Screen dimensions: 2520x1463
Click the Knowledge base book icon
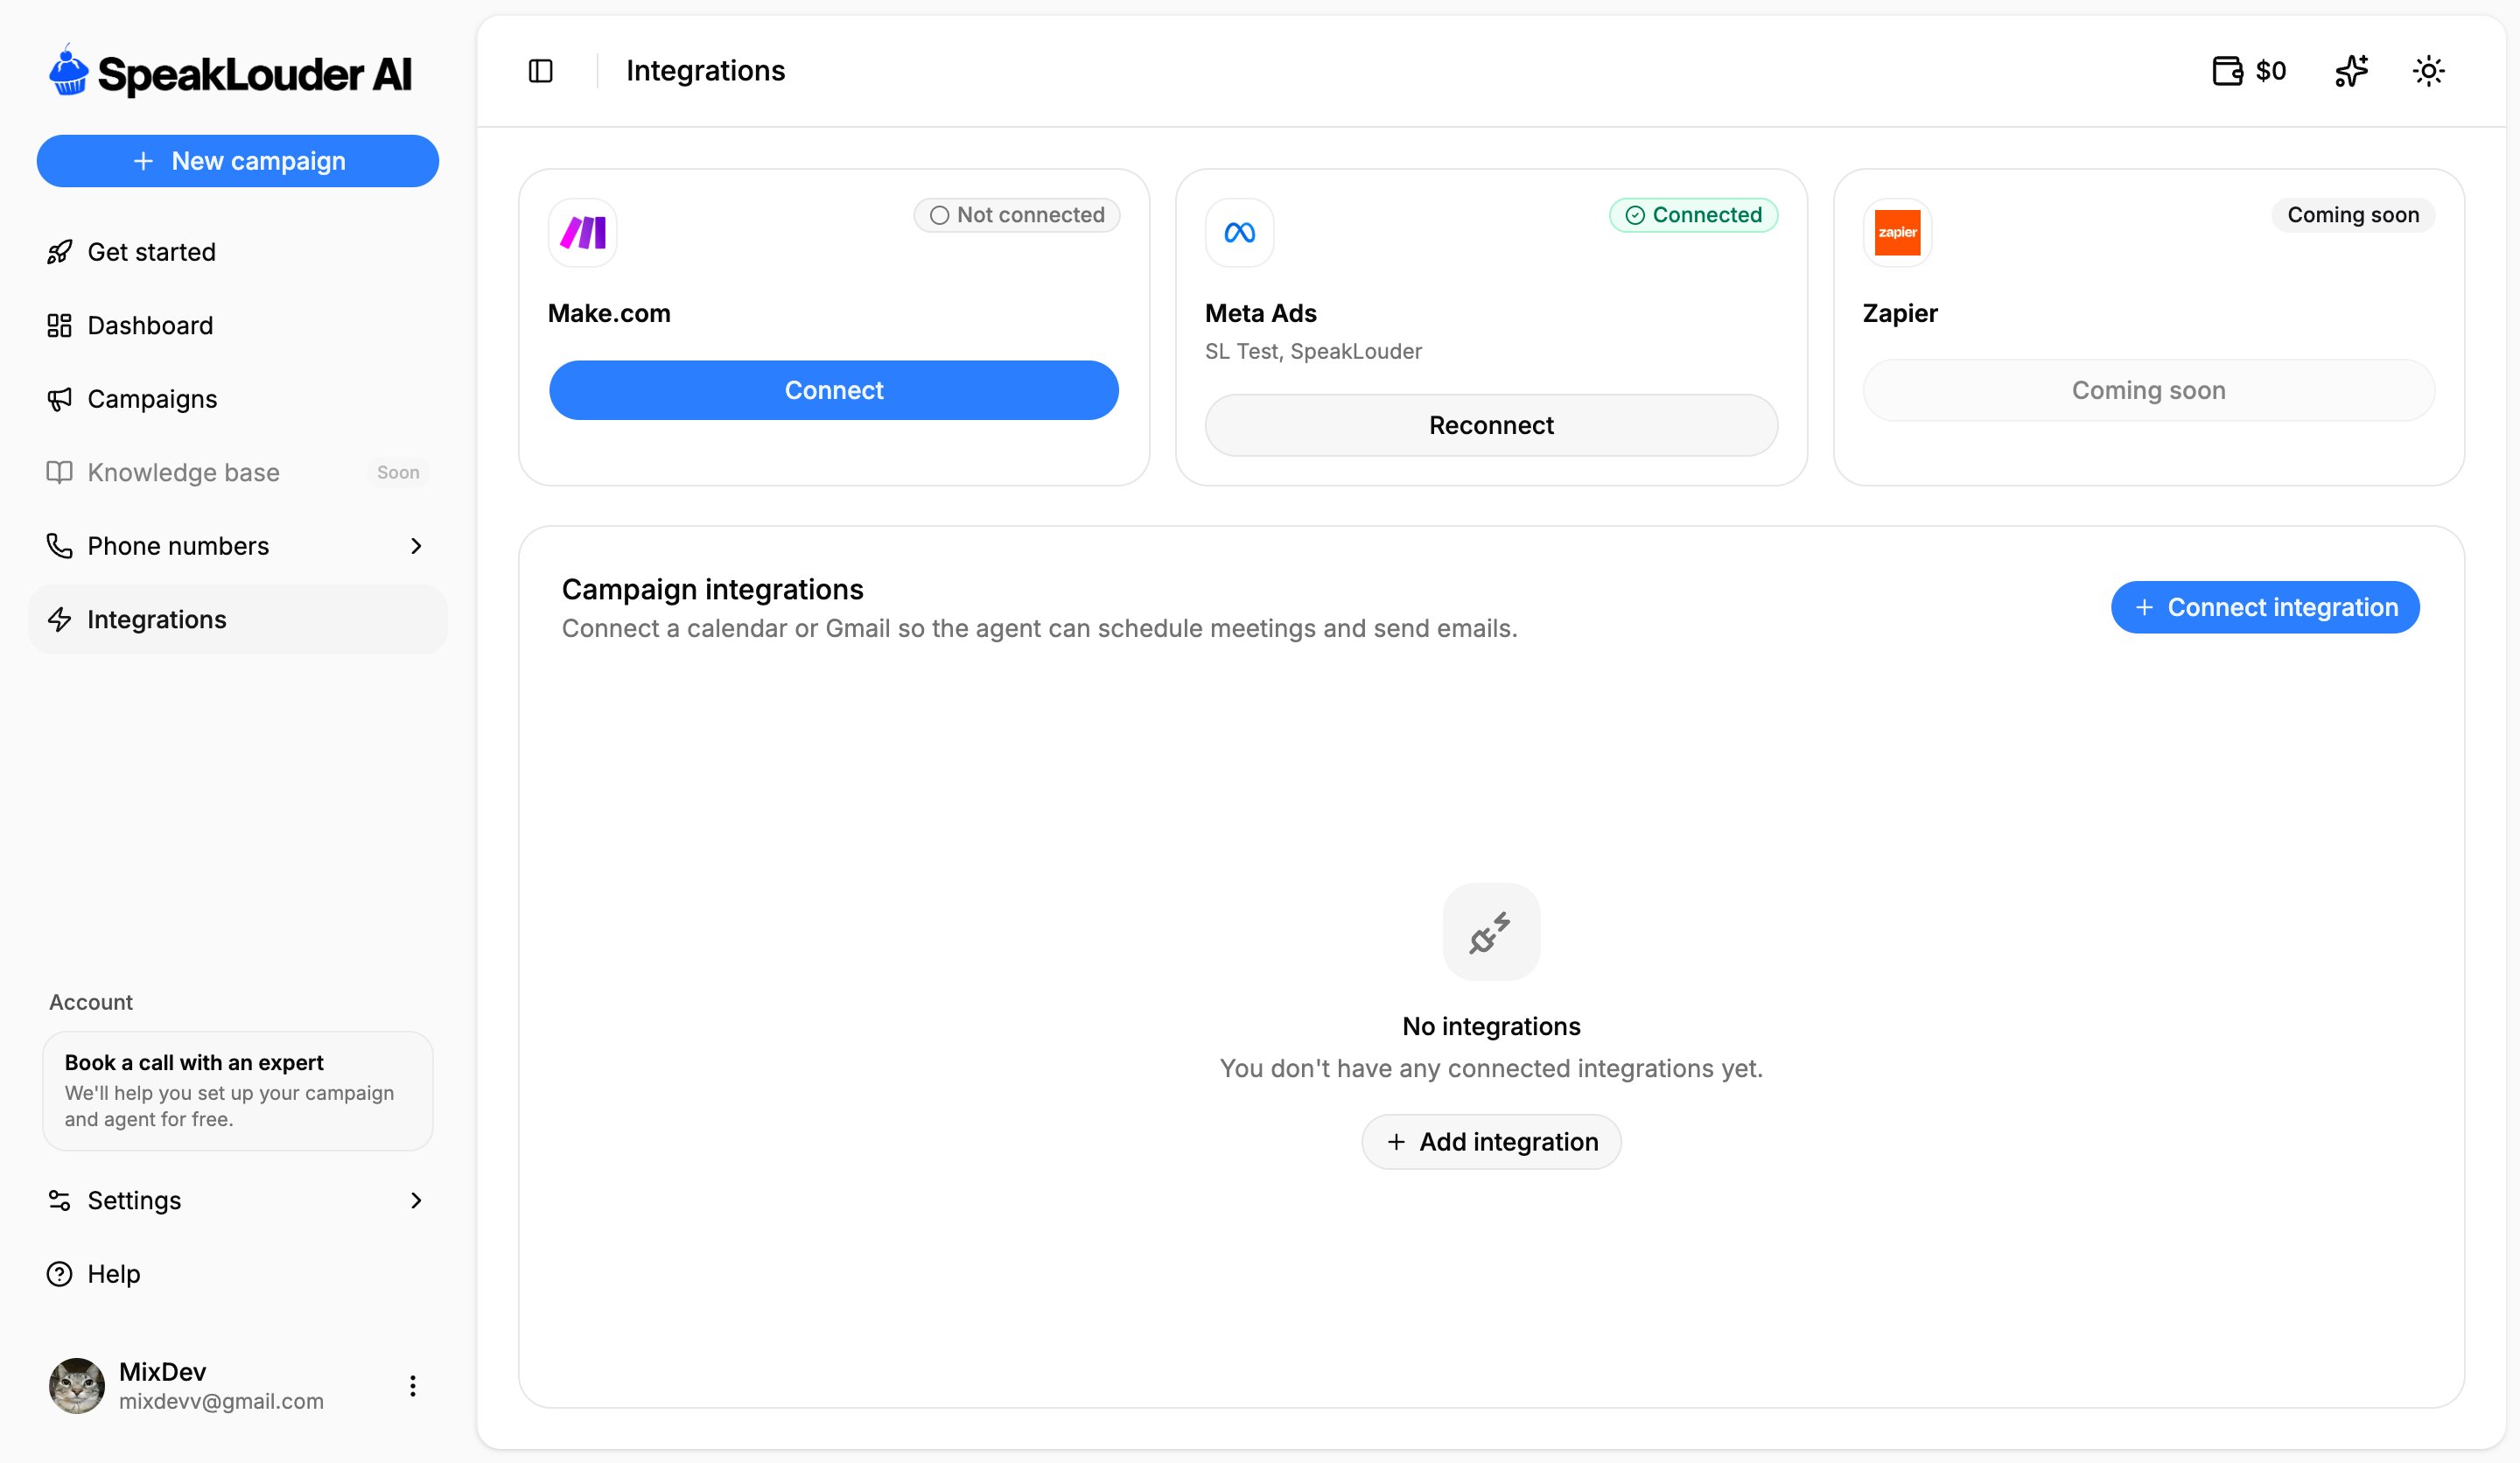coord(60,472)
